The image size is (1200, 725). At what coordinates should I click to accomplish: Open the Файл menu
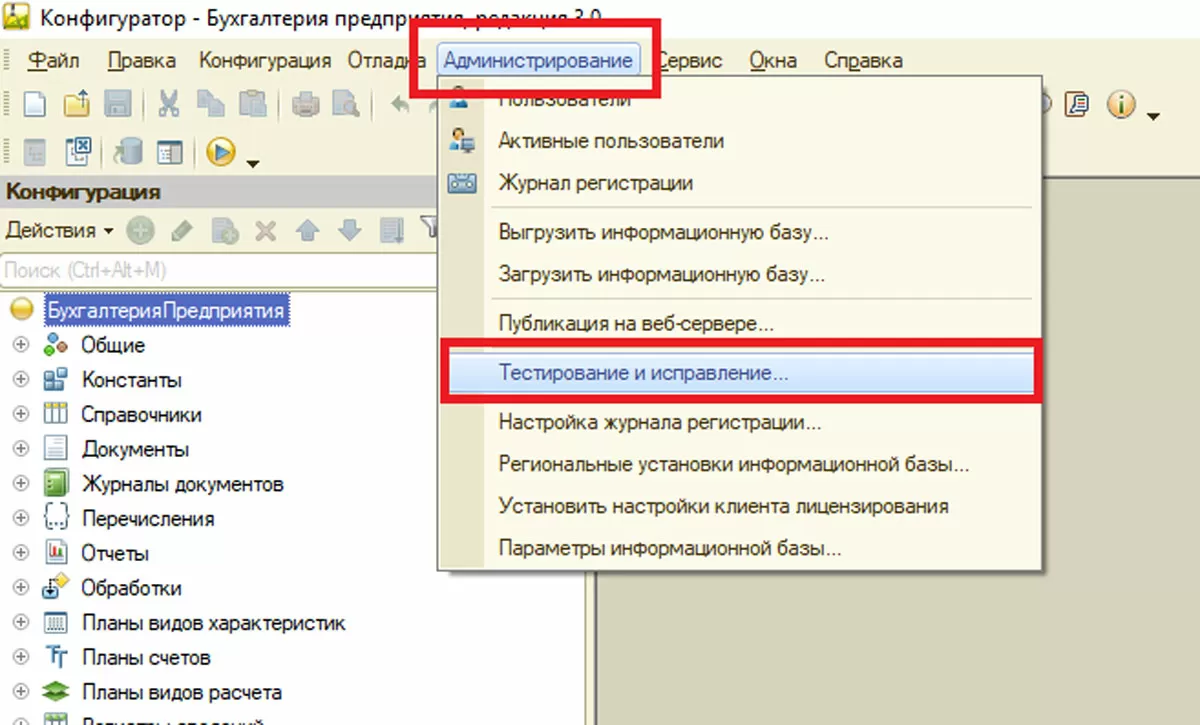(x=54, y=60)
